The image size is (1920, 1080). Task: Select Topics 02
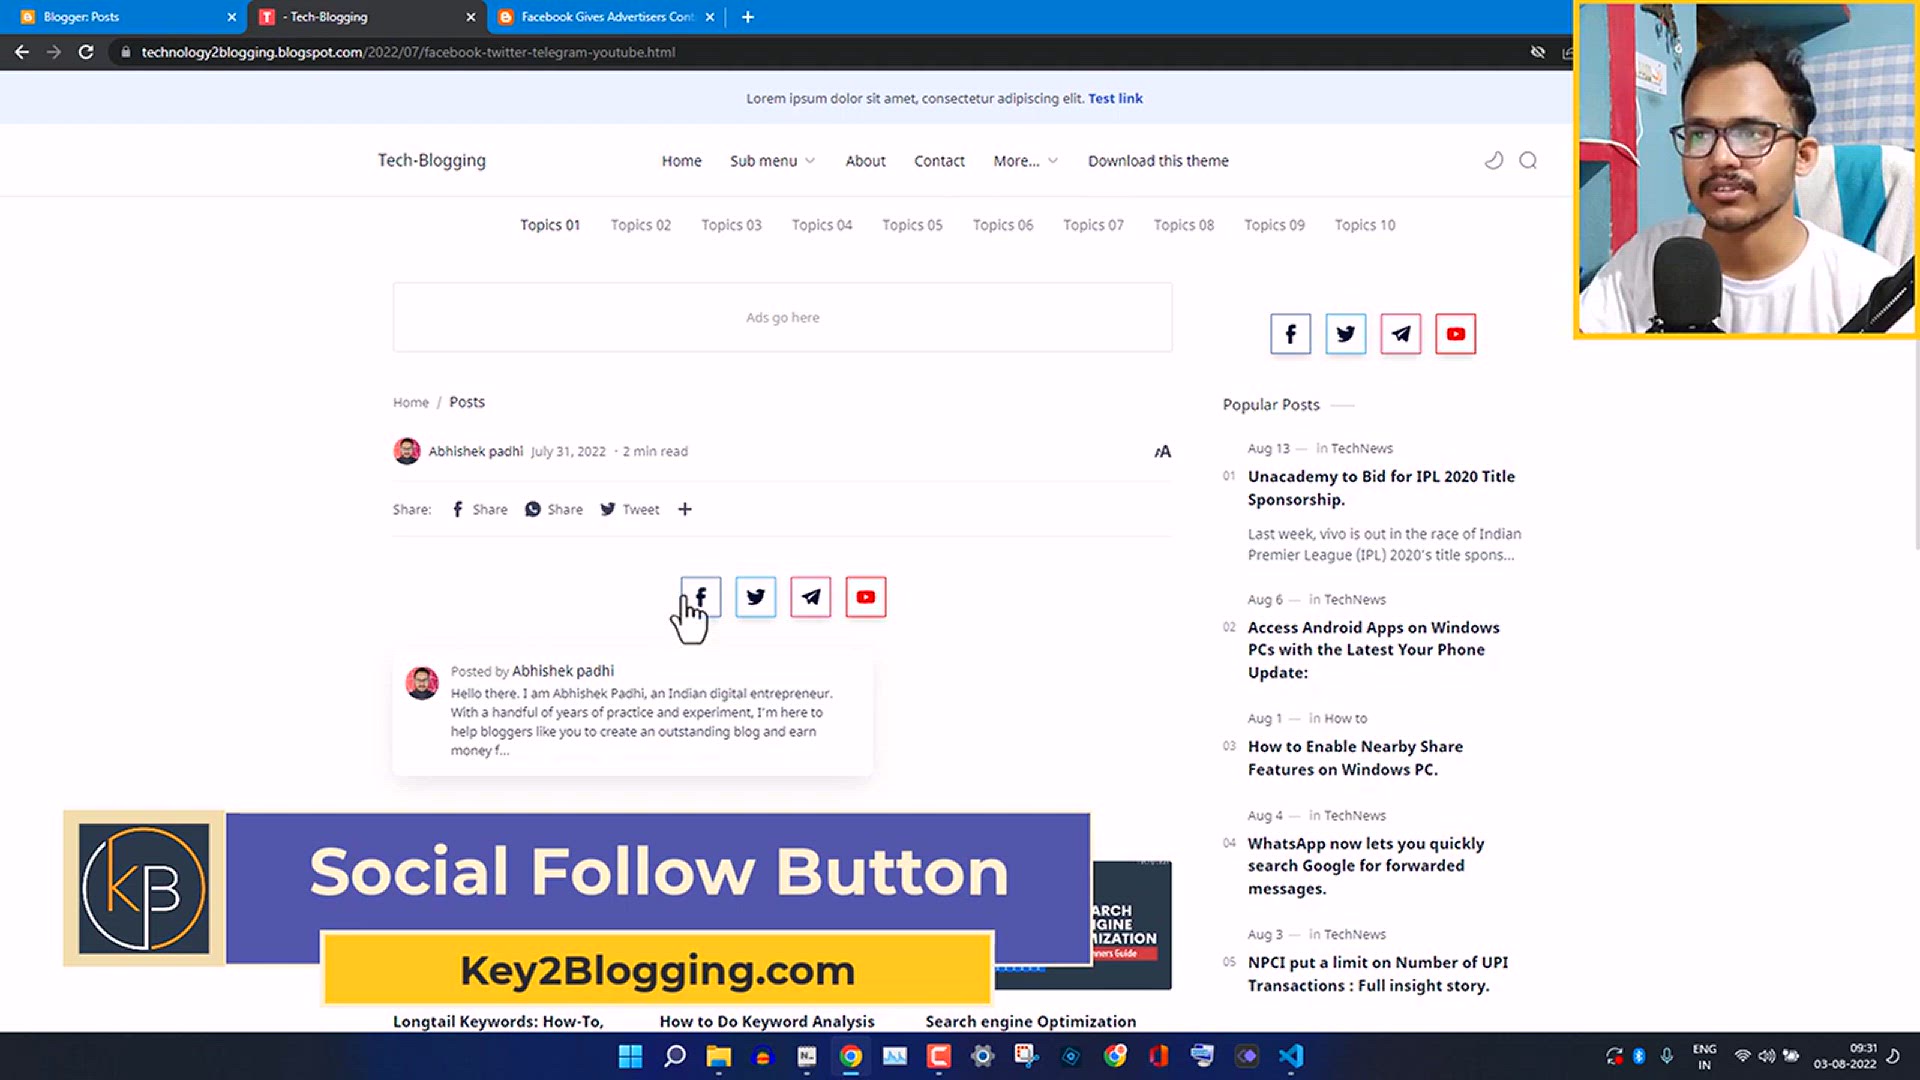click(x=641, y=225)
